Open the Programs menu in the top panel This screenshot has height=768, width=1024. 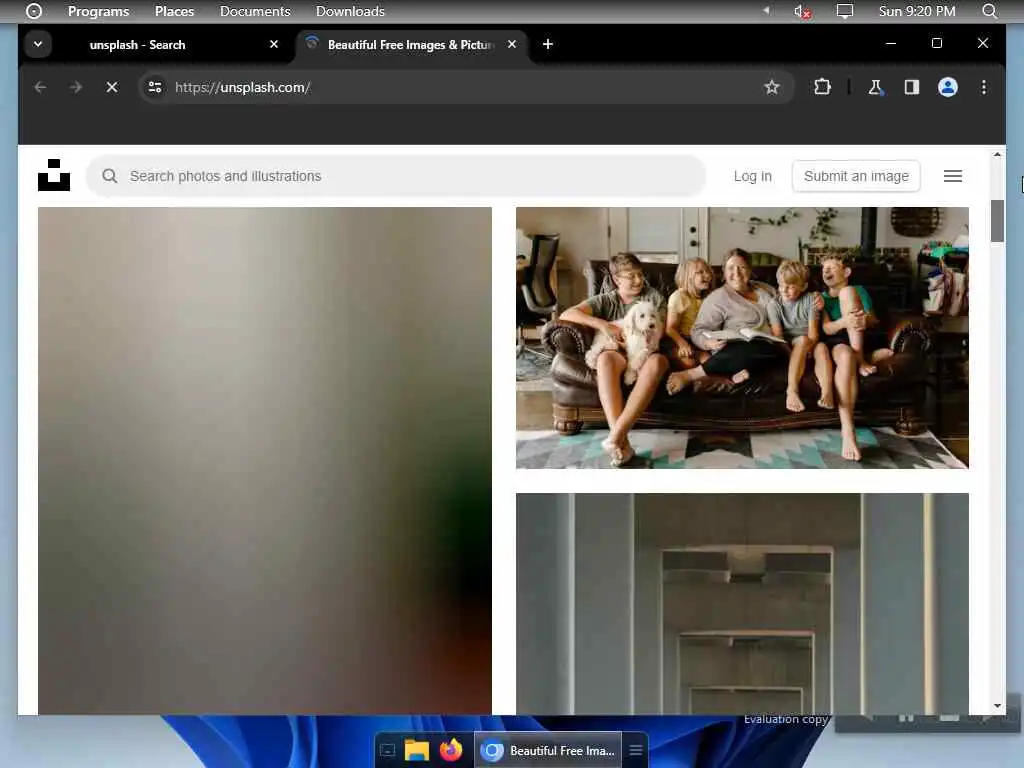(x=98, y=11)
